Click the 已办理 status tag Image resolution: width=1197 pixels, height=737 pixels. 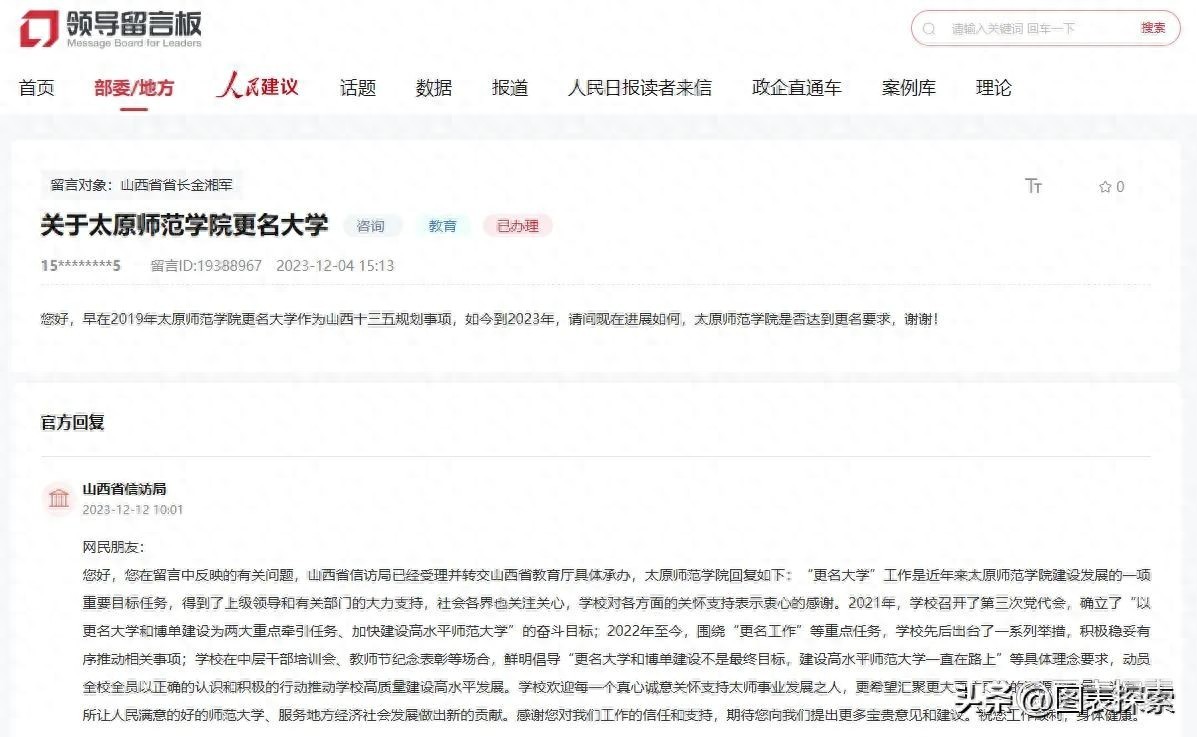tap(518, 226)
